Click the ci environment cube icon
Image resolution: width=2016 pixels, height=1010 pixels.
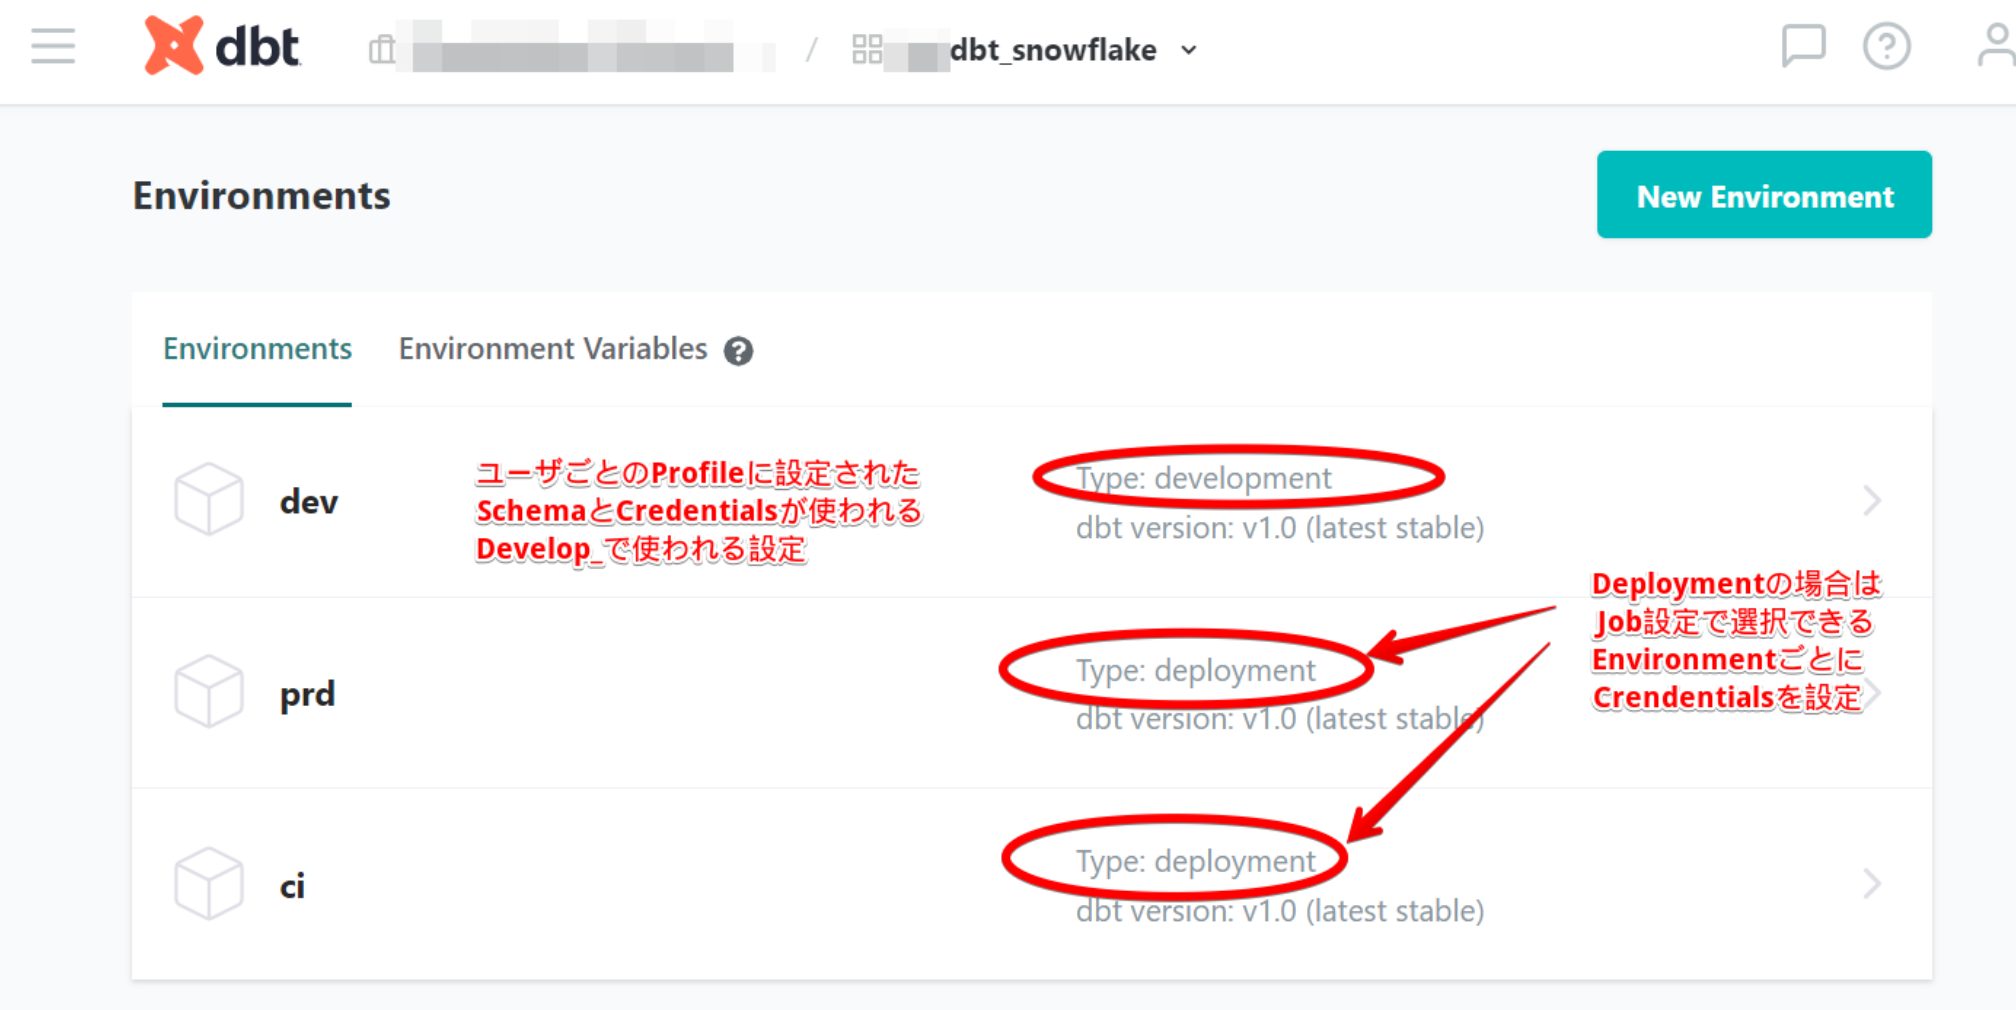click(x=209, y=884)
